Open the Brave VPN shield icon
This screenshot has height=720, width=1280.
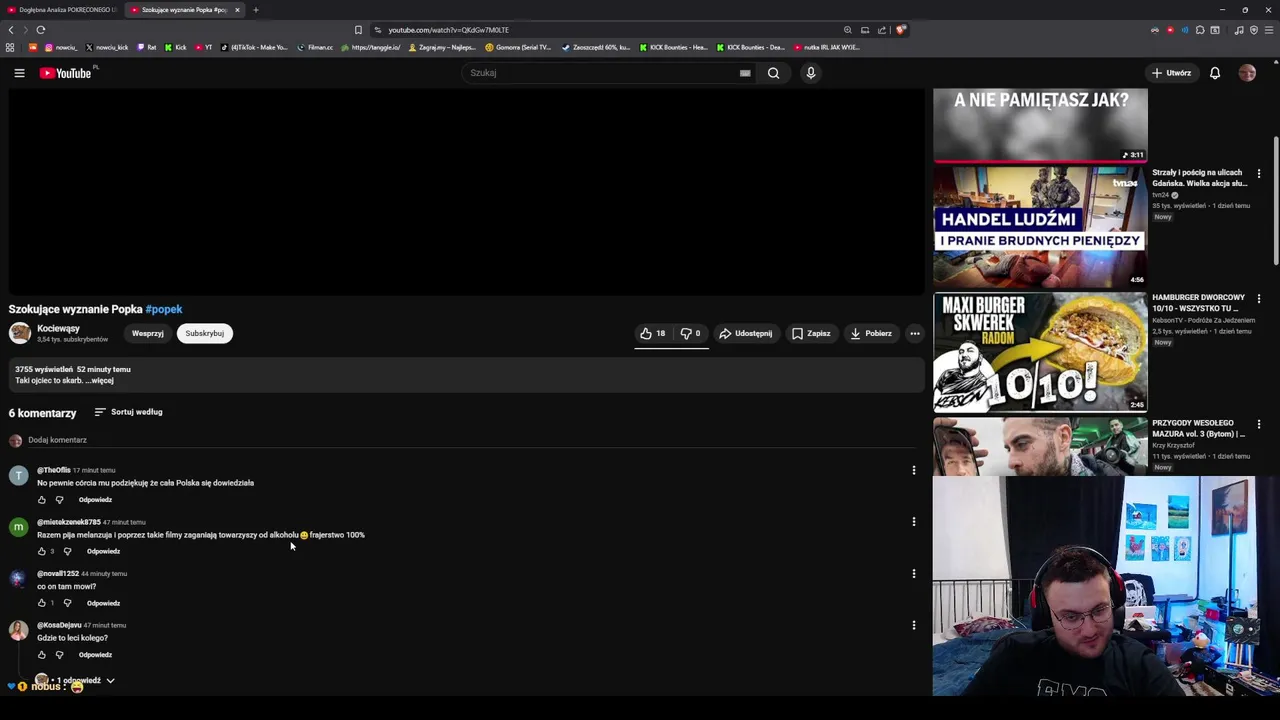(1254, 30)
